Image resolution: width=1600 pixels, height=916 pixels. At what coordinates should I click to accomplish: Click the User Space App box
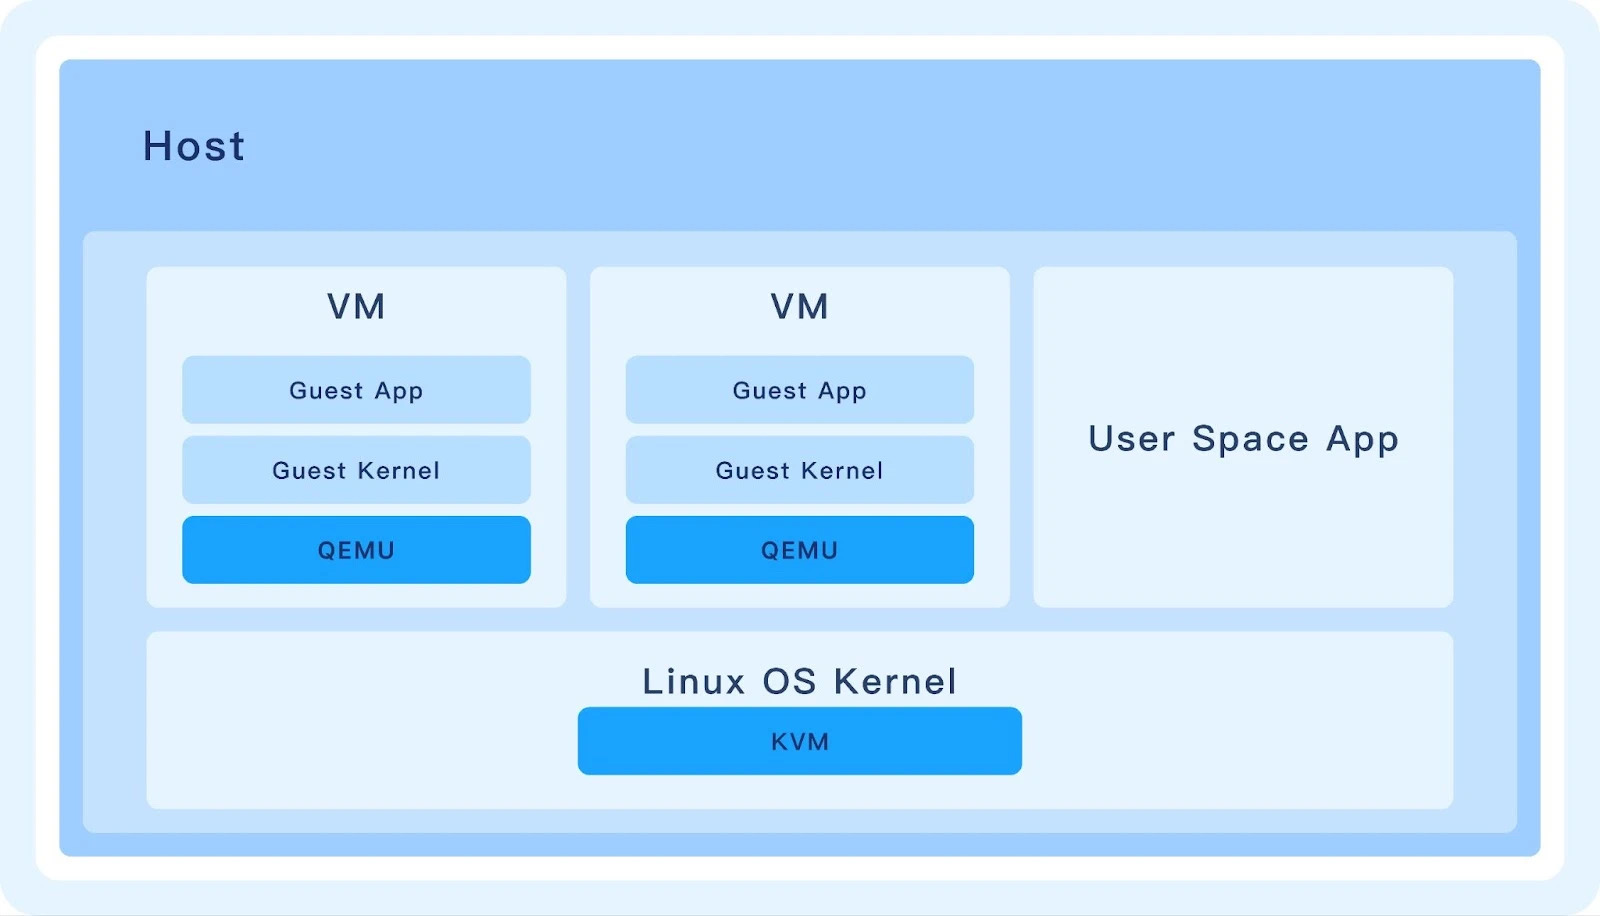click(x=1243, y=437)
